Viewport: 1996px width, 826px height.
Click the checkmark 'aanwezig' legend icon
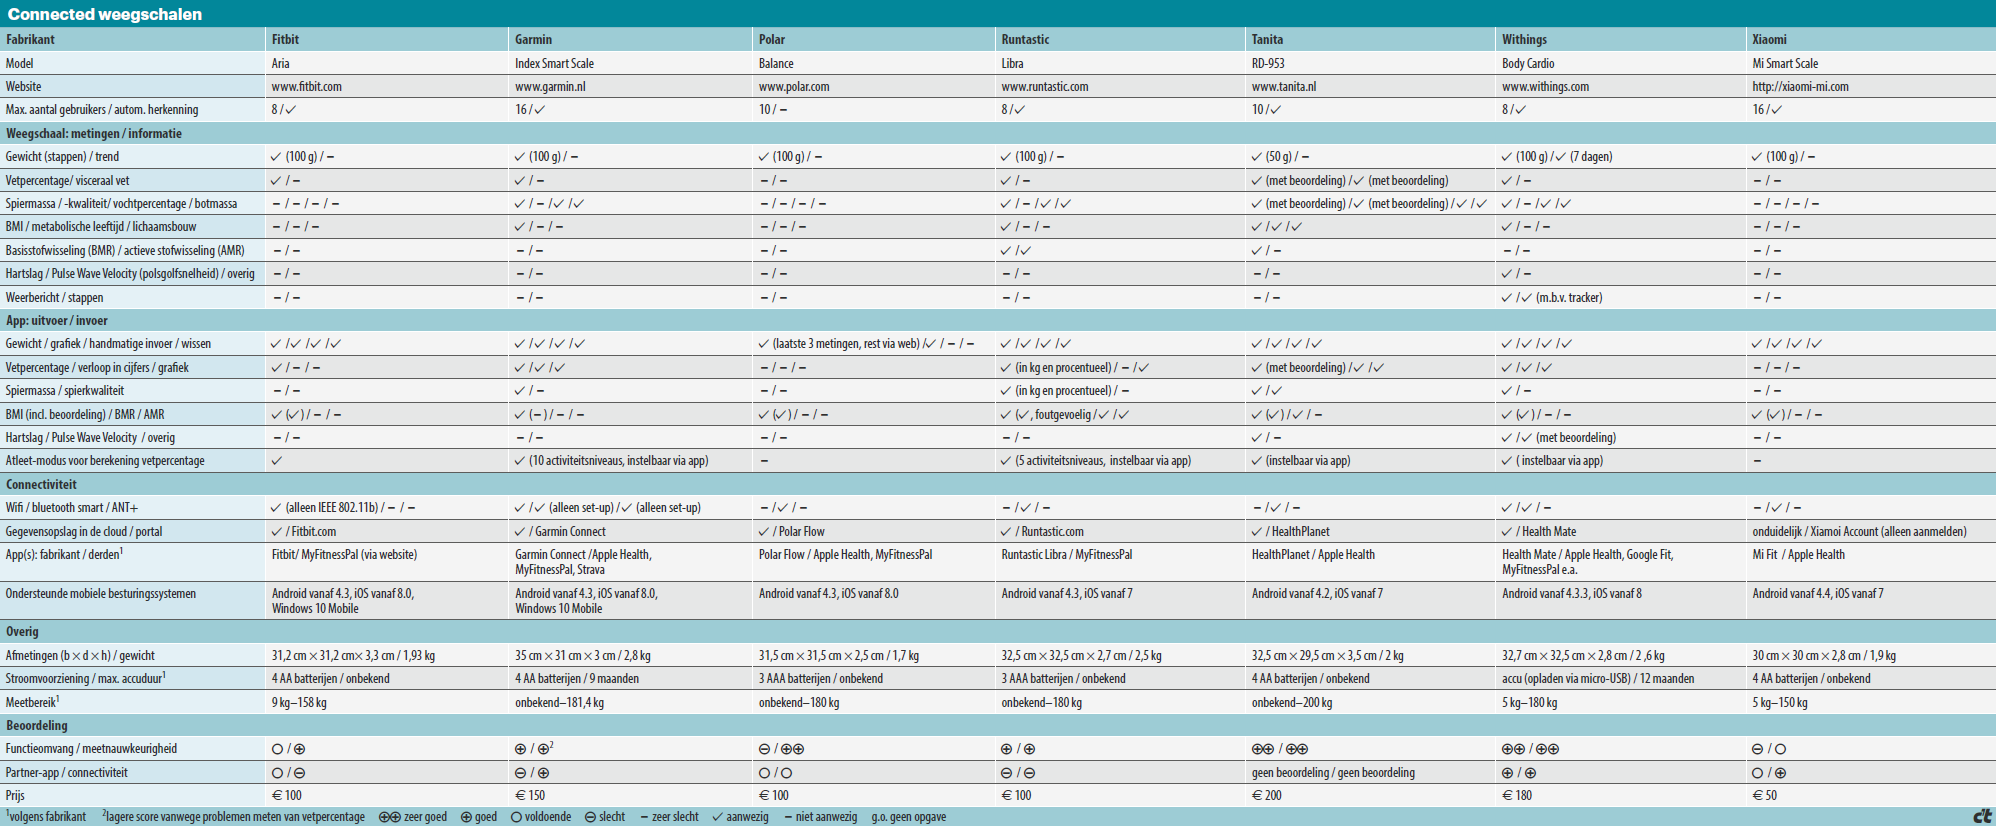tap(717, 817)
